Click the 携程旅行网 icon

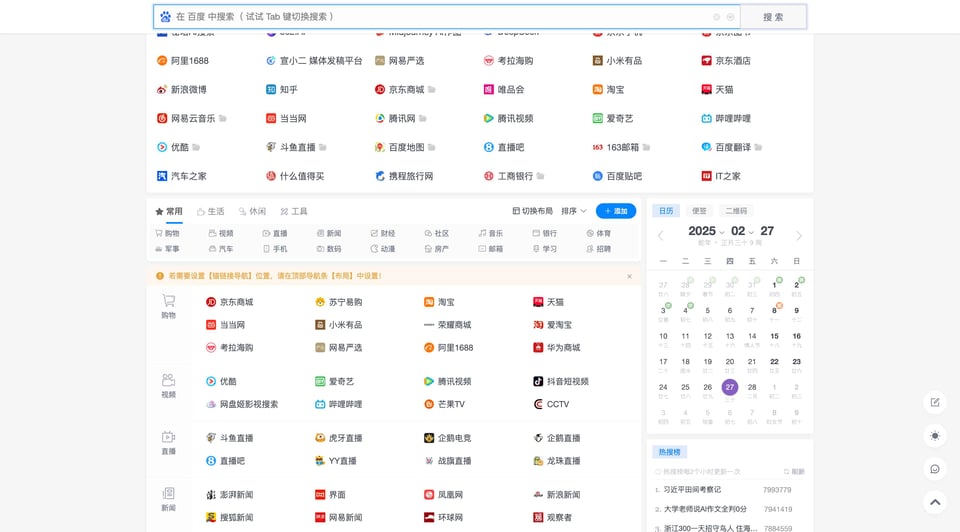tap(380, 176)
